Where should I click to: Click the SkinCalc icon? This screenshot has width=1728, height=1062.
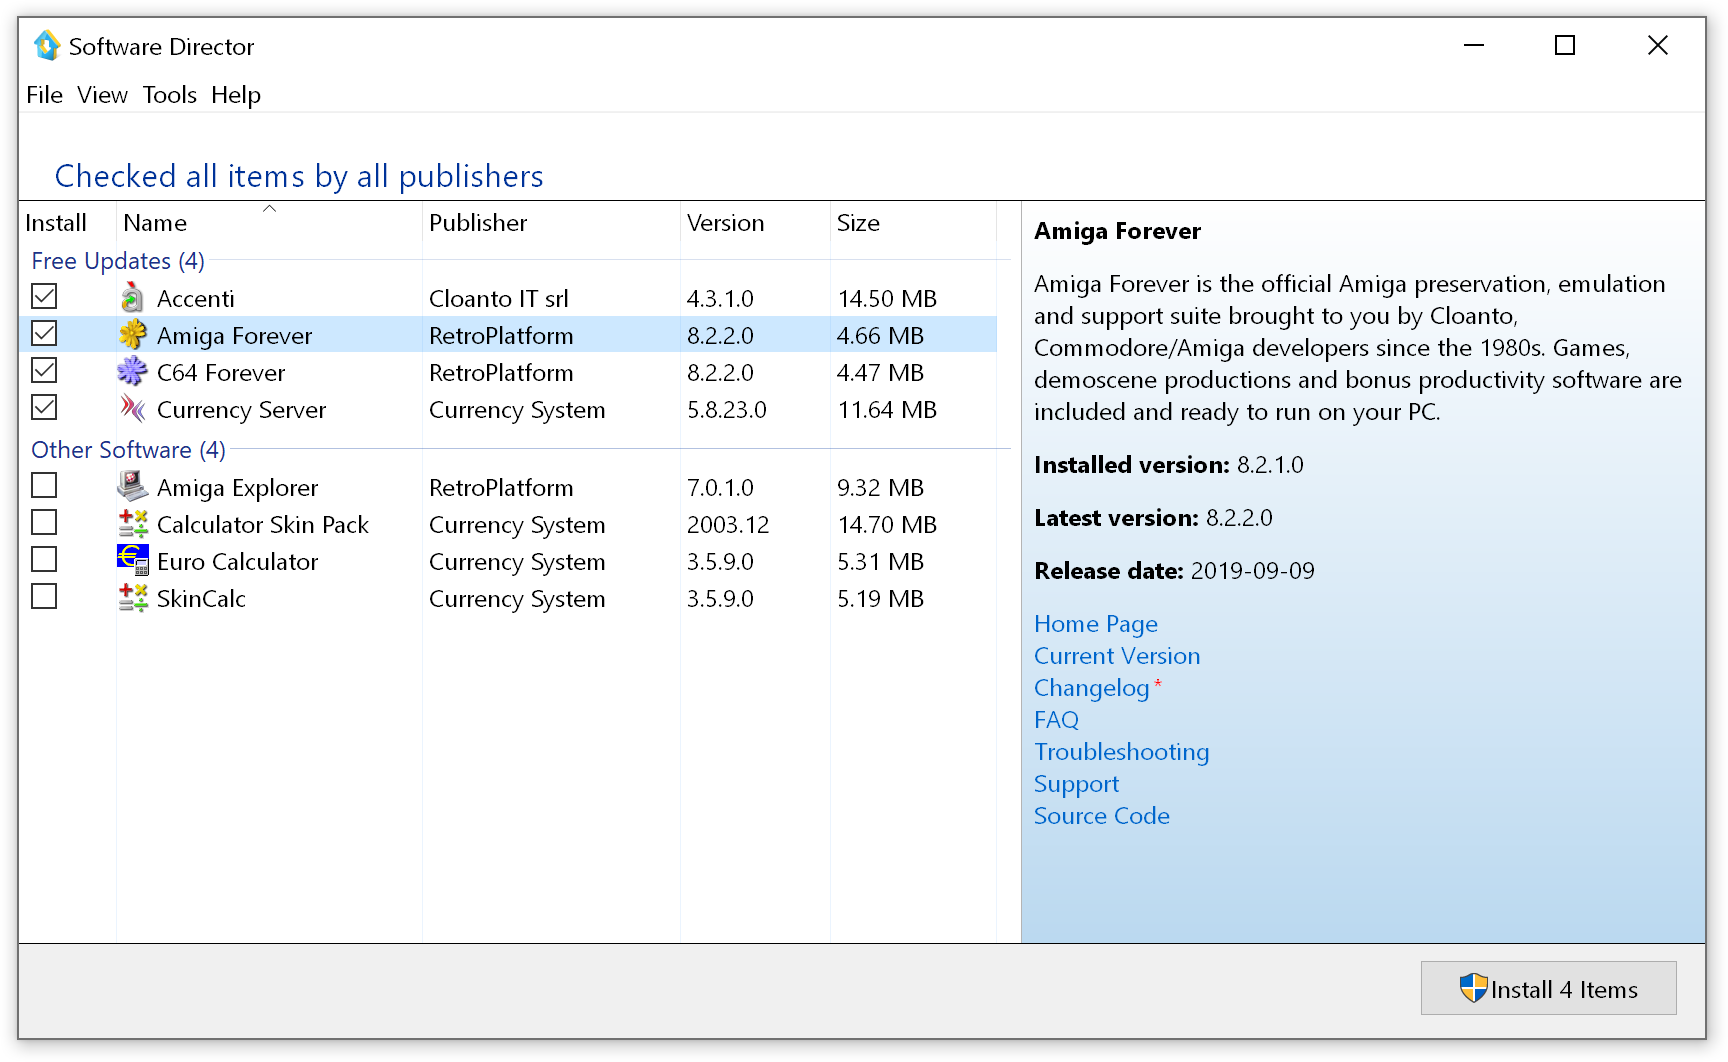coord(132,597)
